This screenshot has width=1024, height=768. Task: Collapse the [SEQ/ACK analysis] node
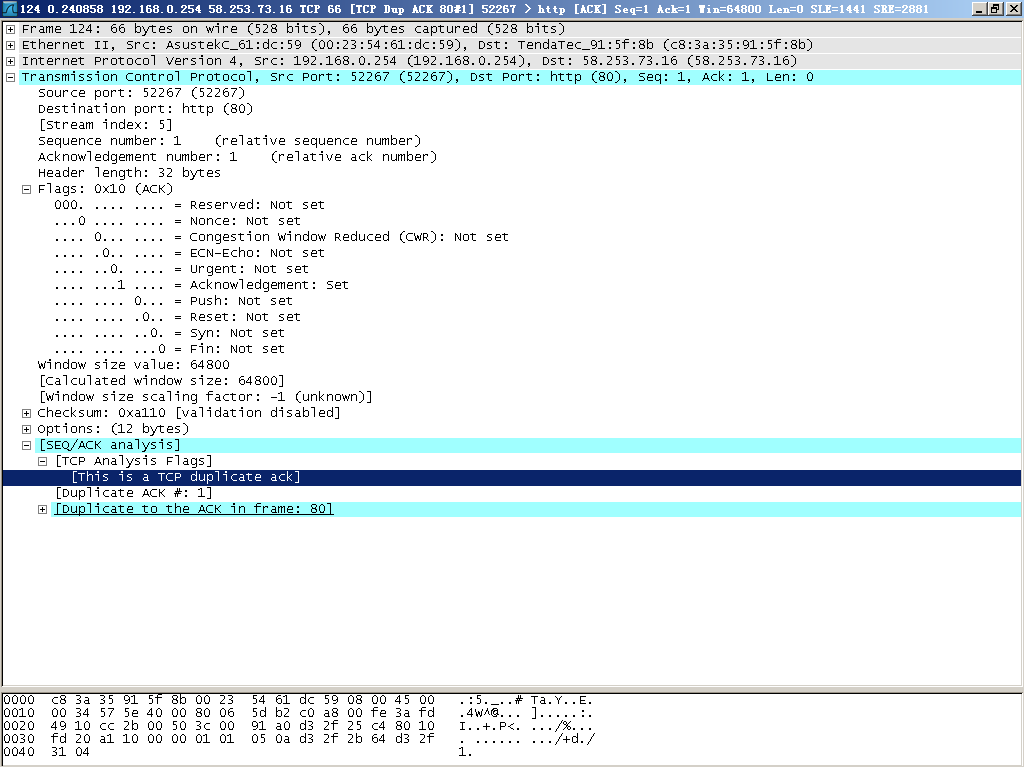pyautogui.click(x=26, y=445)
